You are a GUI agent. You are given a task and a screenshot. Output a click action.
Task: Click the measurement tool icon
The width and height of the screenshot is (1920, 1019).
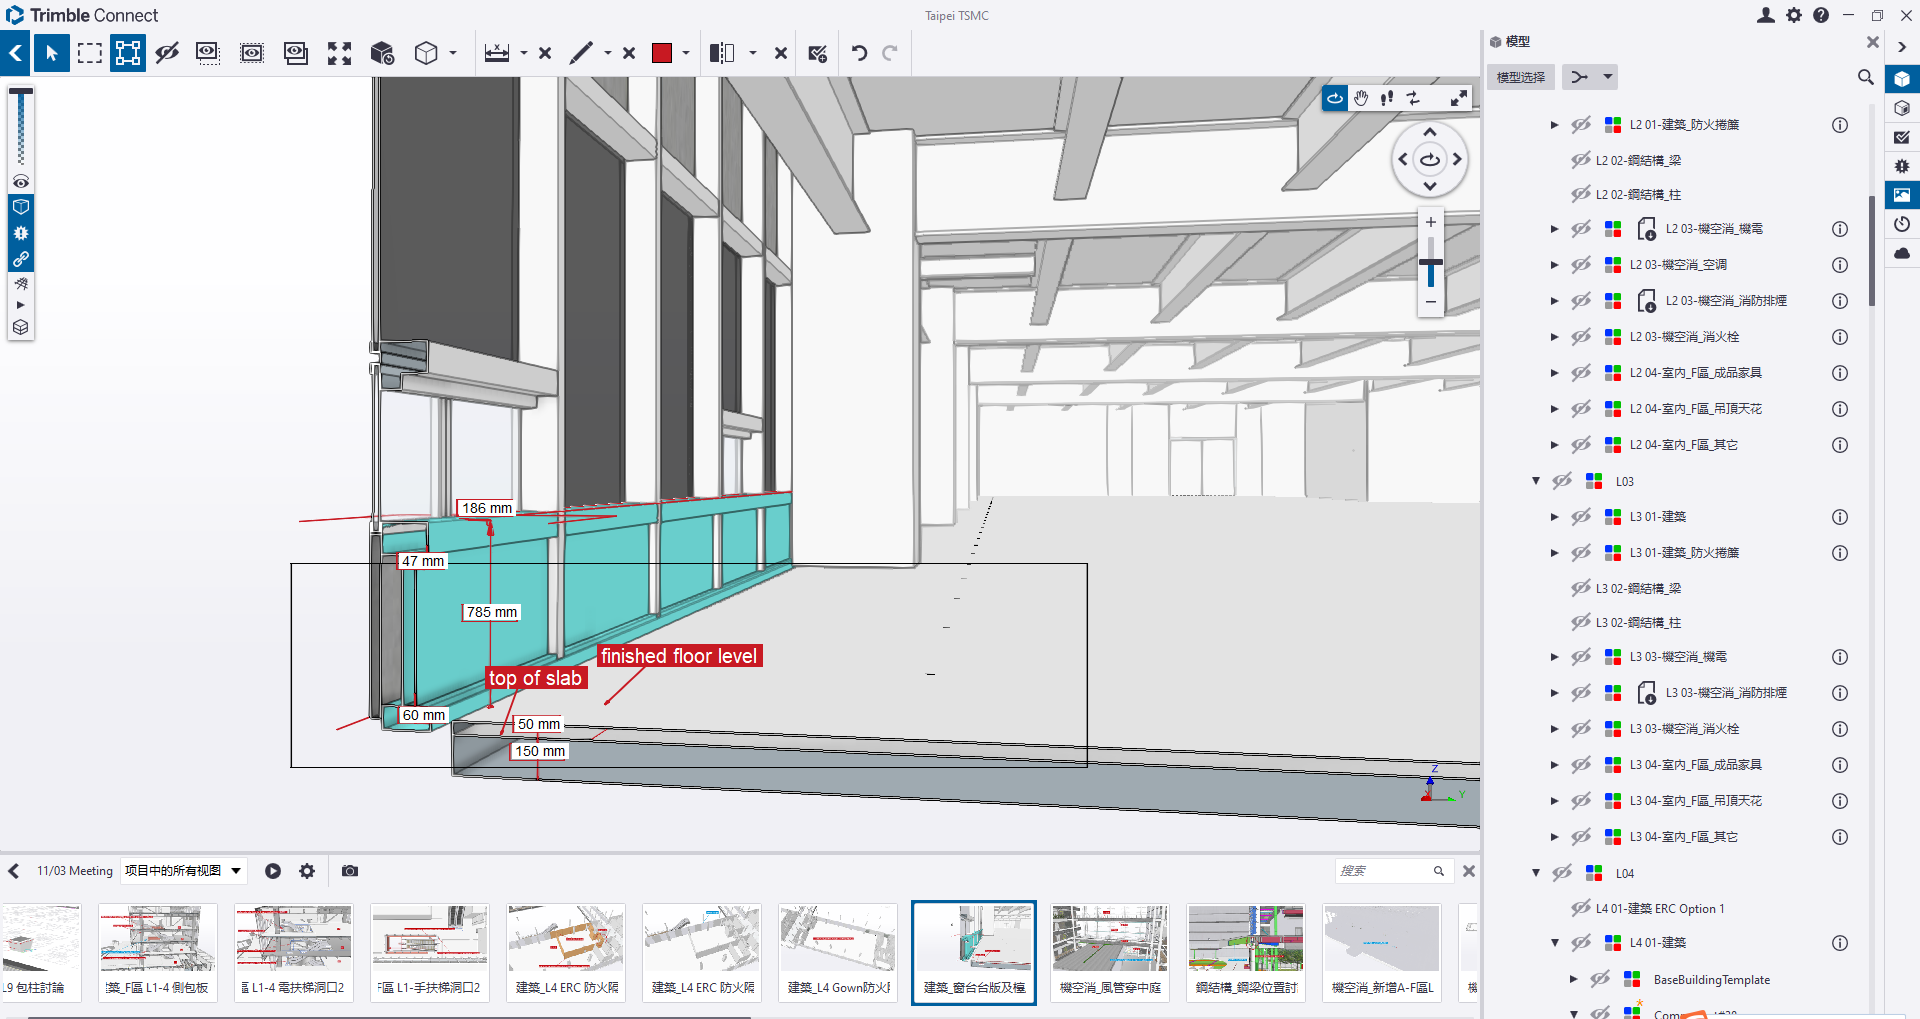tap(497, 53)
